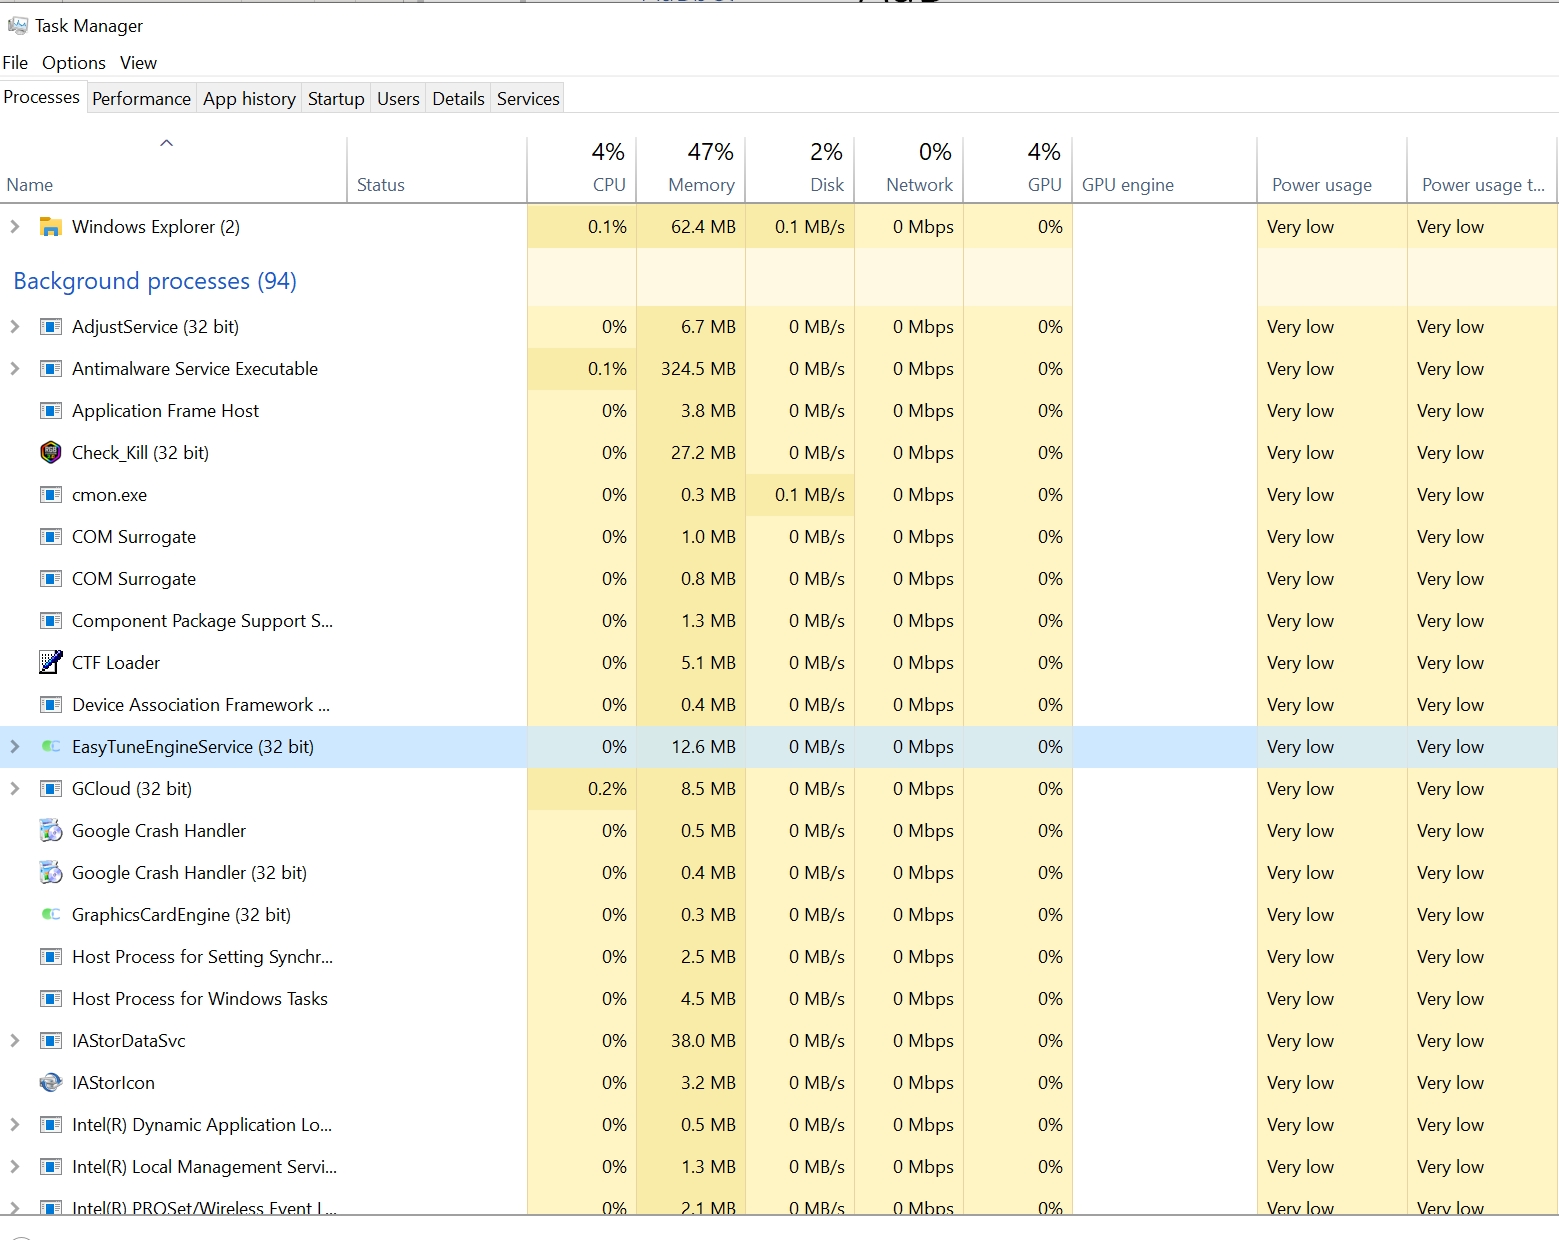Click the EasyTuneEngineService green icon
1559x1240 pixels.
tap(50, 747)
